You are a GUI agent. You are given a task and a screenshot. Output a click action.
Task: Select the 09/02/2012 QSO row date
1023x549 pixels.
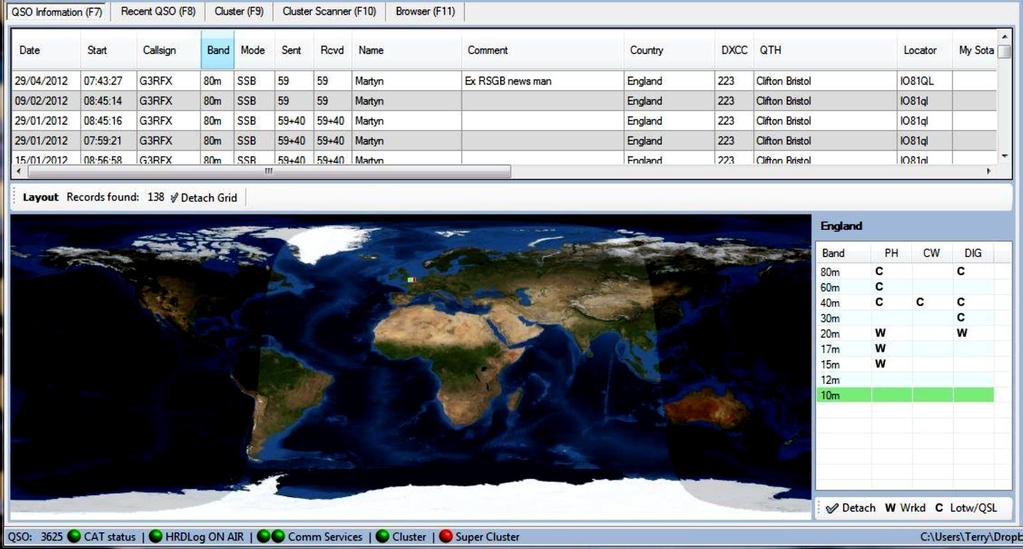(42, 101)
